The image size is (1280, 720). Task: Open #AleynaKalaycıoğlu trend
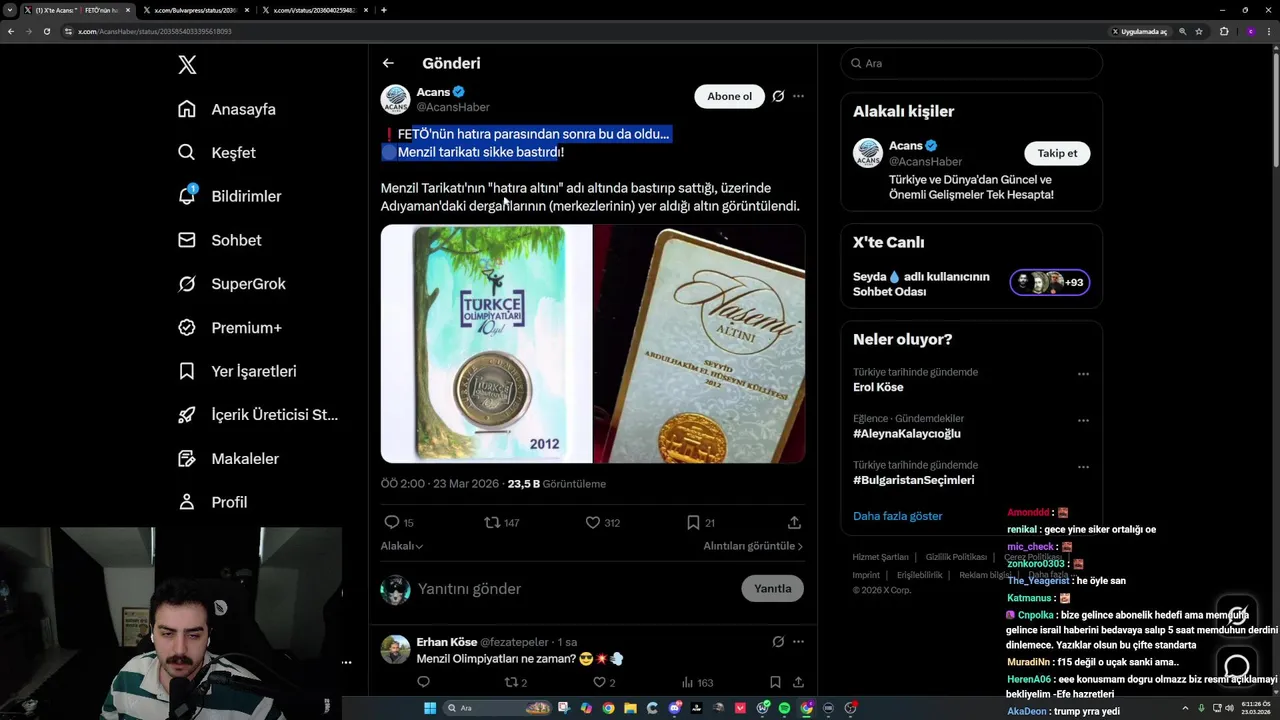pyautogui.click(x=907, y=433)
